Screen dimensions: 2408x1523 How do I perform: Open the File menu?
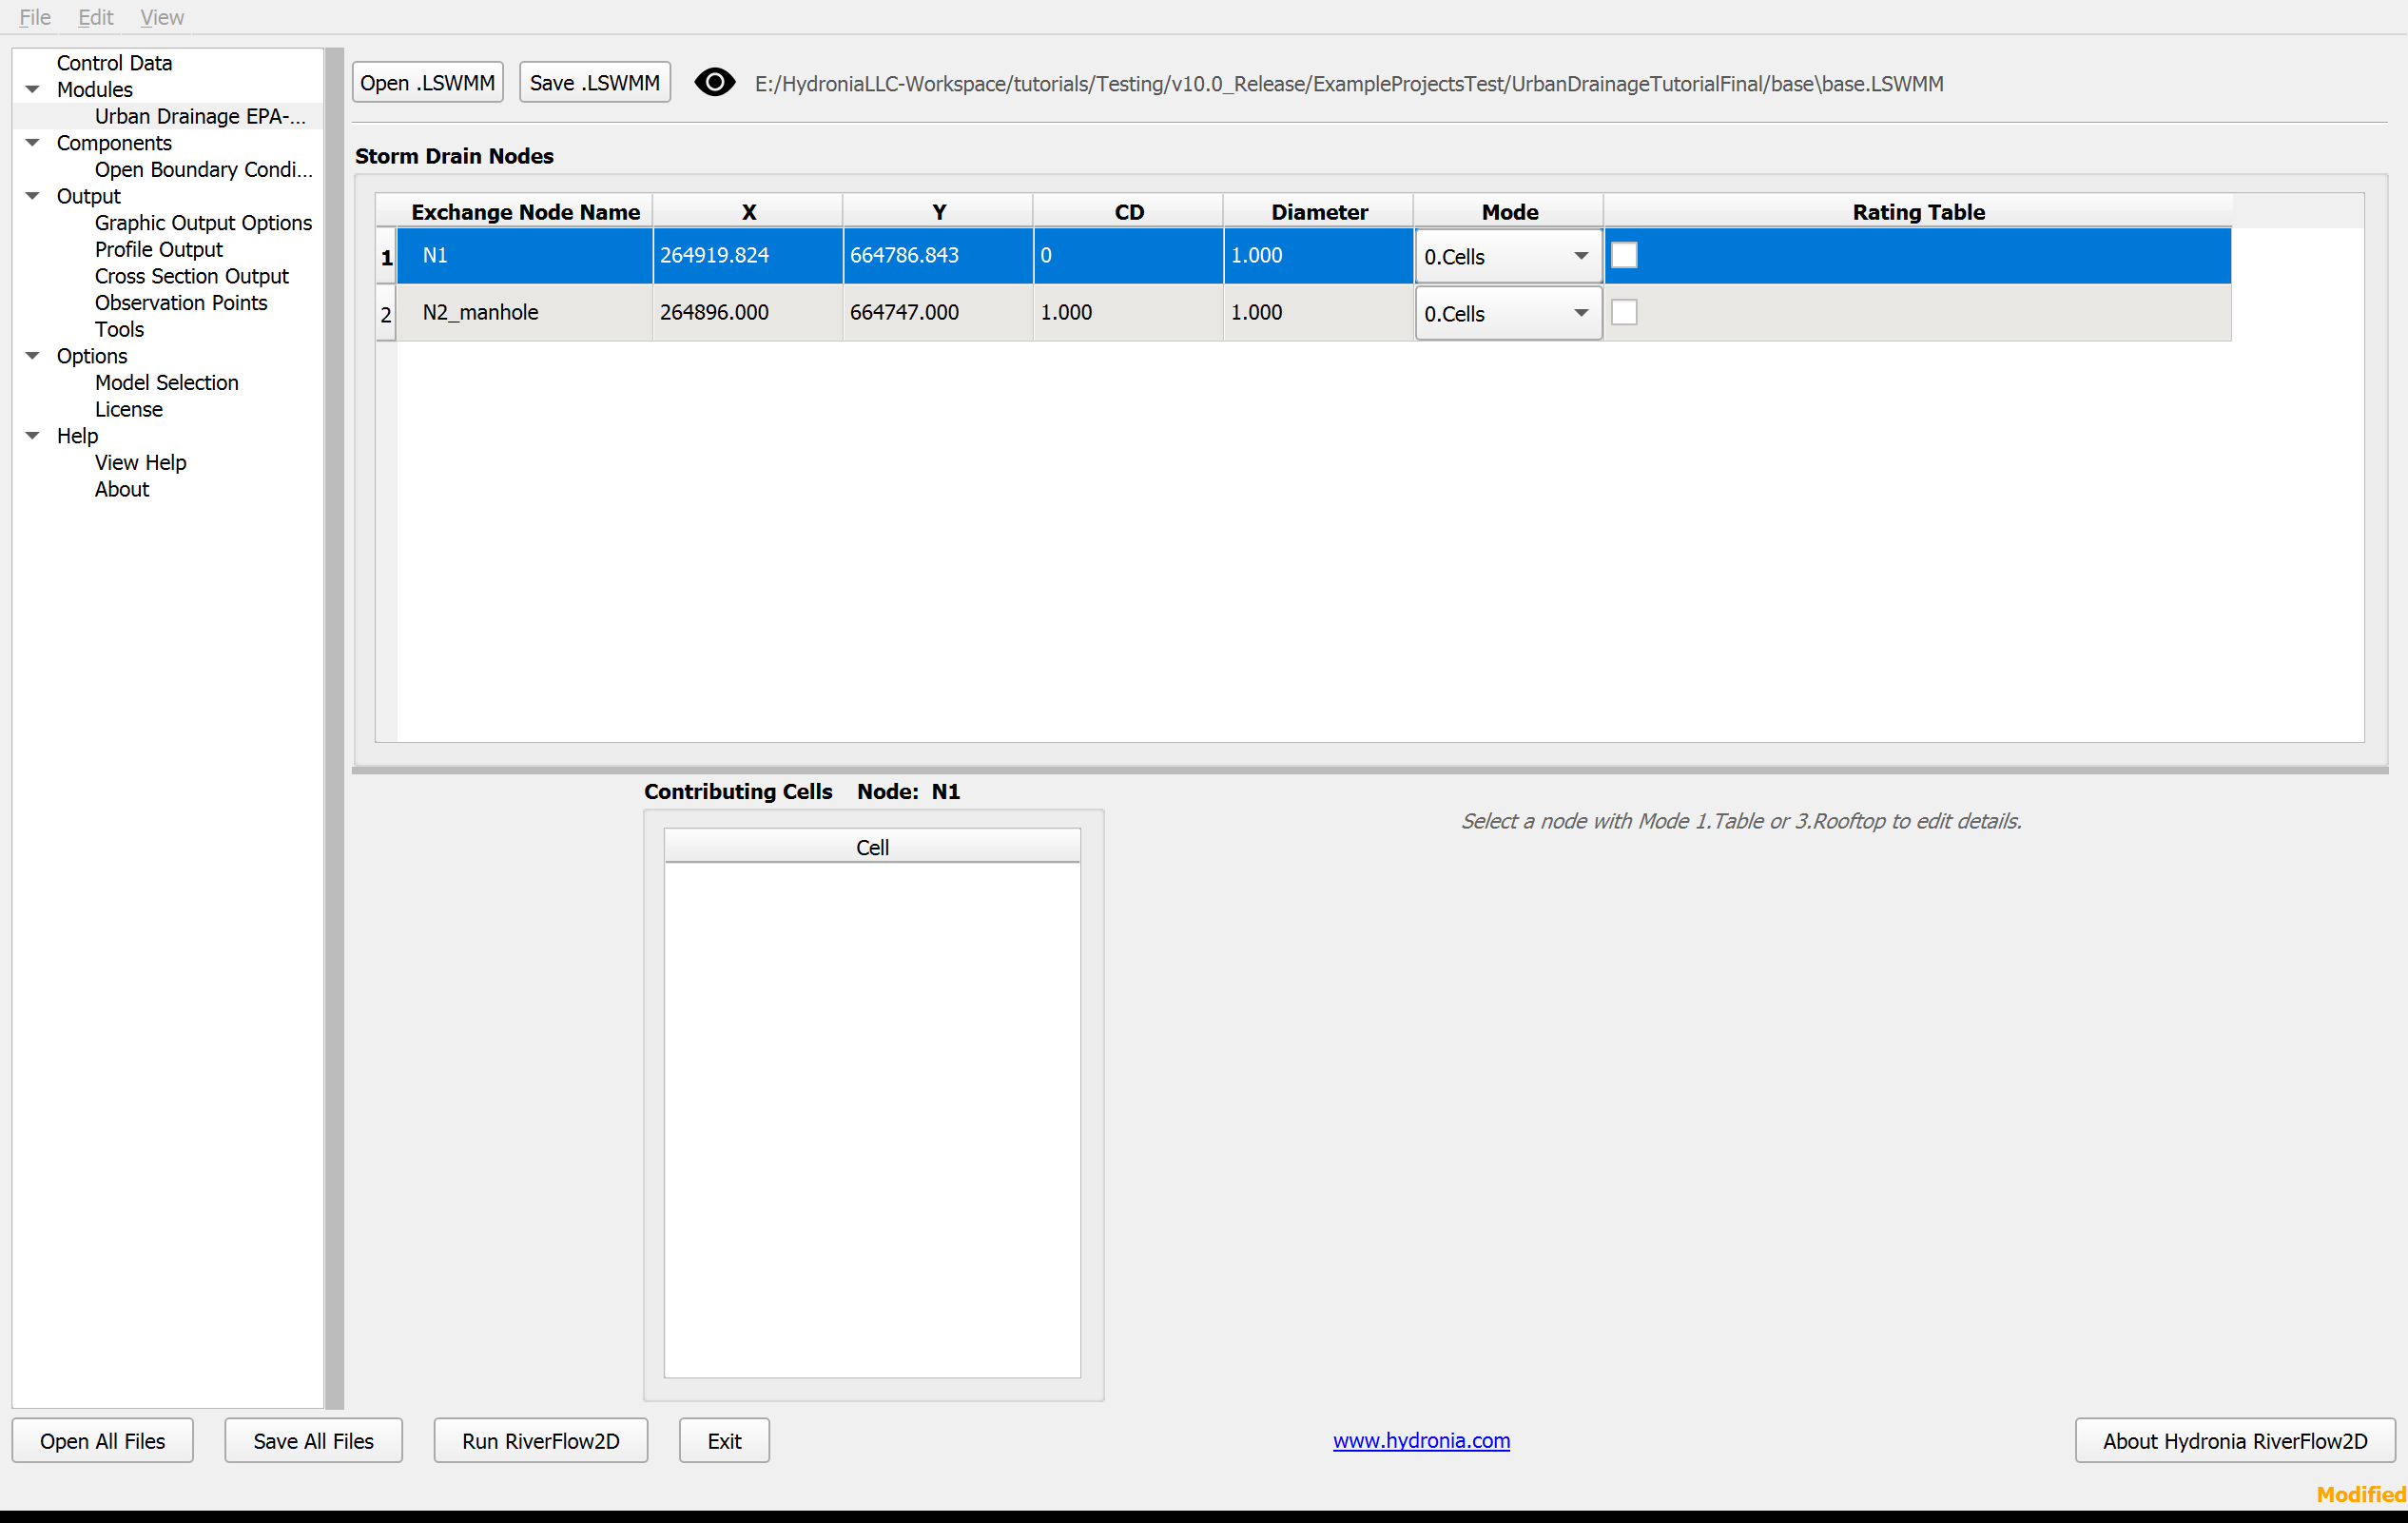(x=35, y=17)
